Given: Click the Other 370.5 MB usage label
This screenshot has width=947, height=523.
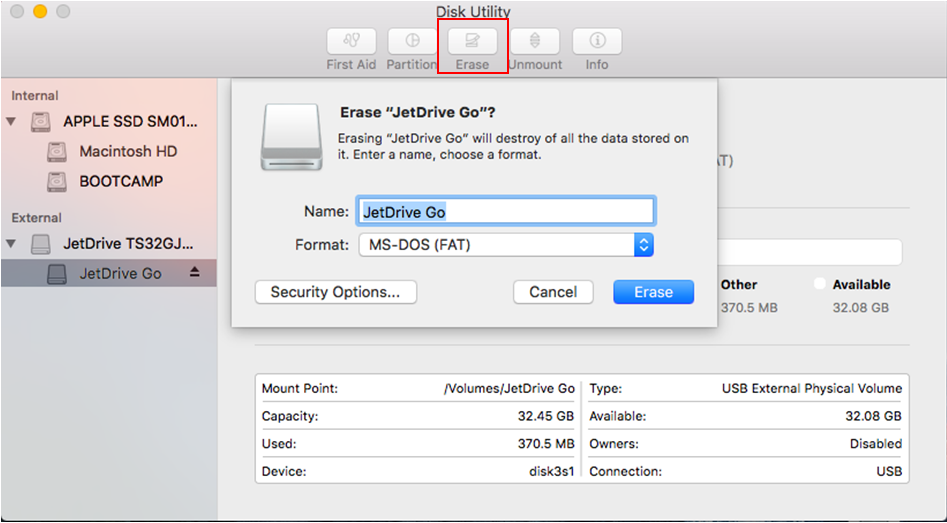Looking at the screenshot, I should (749, 308).
